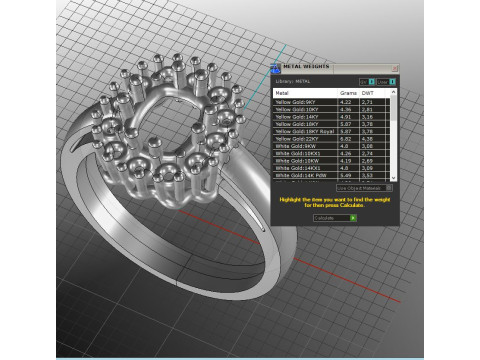Click the Calculate button

click(x=335, y=218)
